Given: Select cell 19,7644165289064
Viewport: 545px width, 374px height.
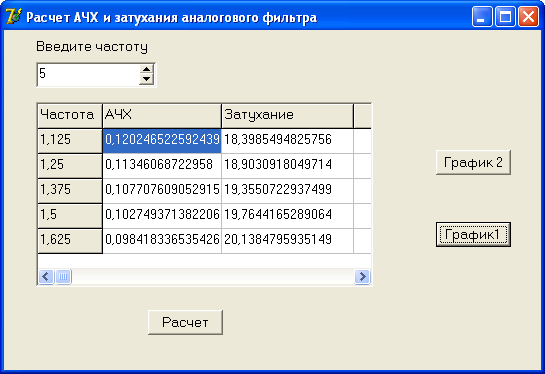Looking at the screenshot, I should coord(287,216).
